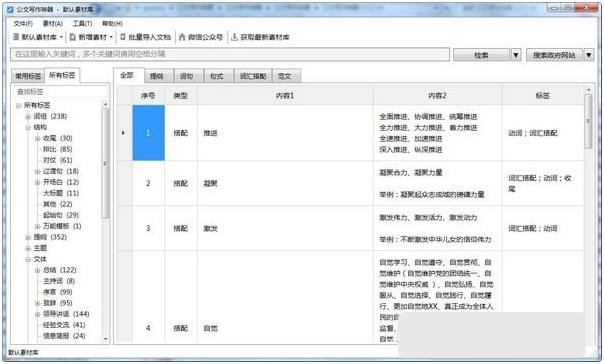Open the 素材(A) menu
This screenshot has width=604, height=364.
52,23
